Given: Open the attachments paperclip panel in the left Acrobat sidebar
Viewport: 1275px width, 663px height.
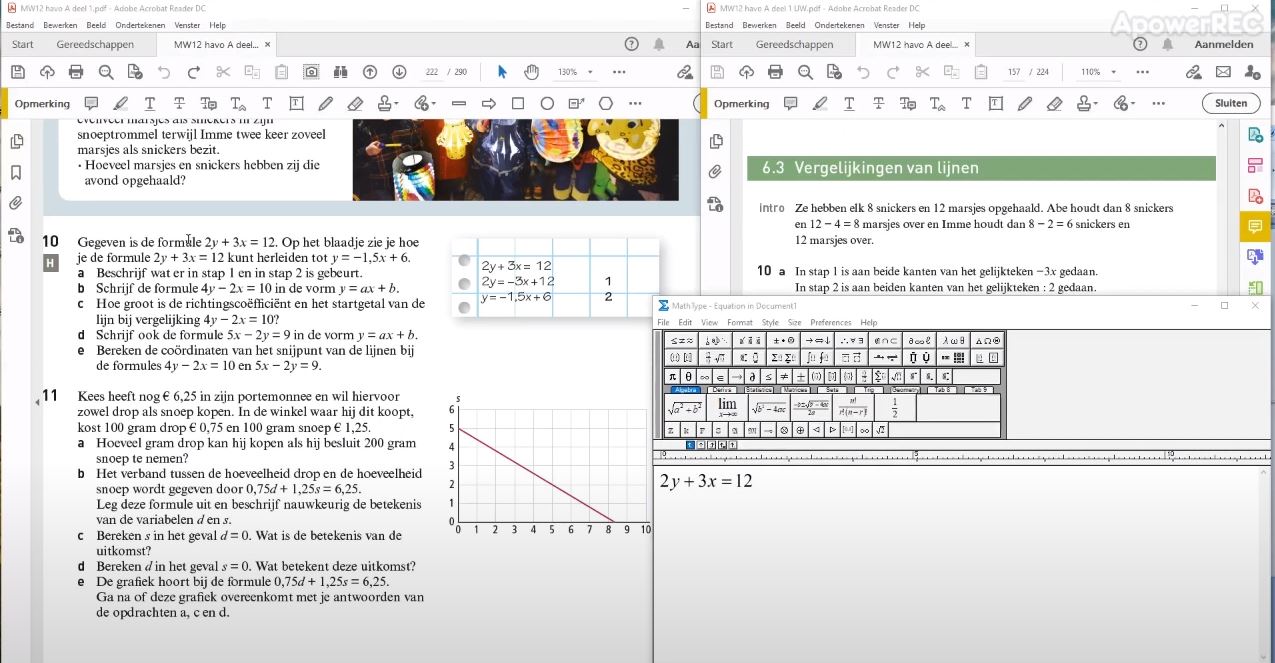Looking at the screenshot, I should (16, 203).
